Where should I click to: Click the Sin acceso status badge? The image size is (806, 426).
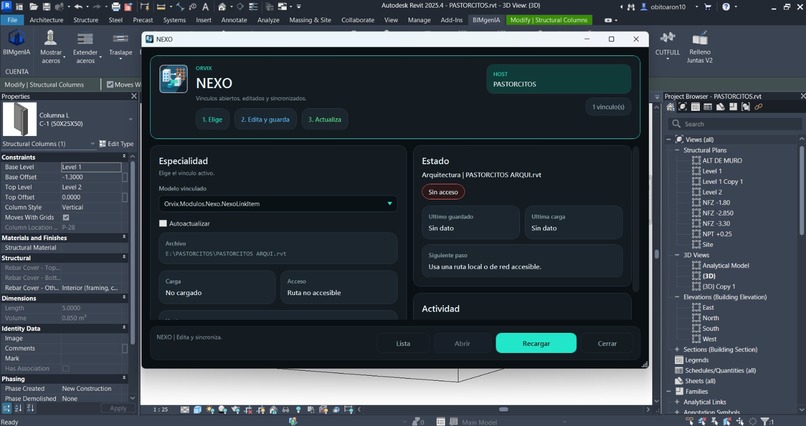[x=443, y=192]
